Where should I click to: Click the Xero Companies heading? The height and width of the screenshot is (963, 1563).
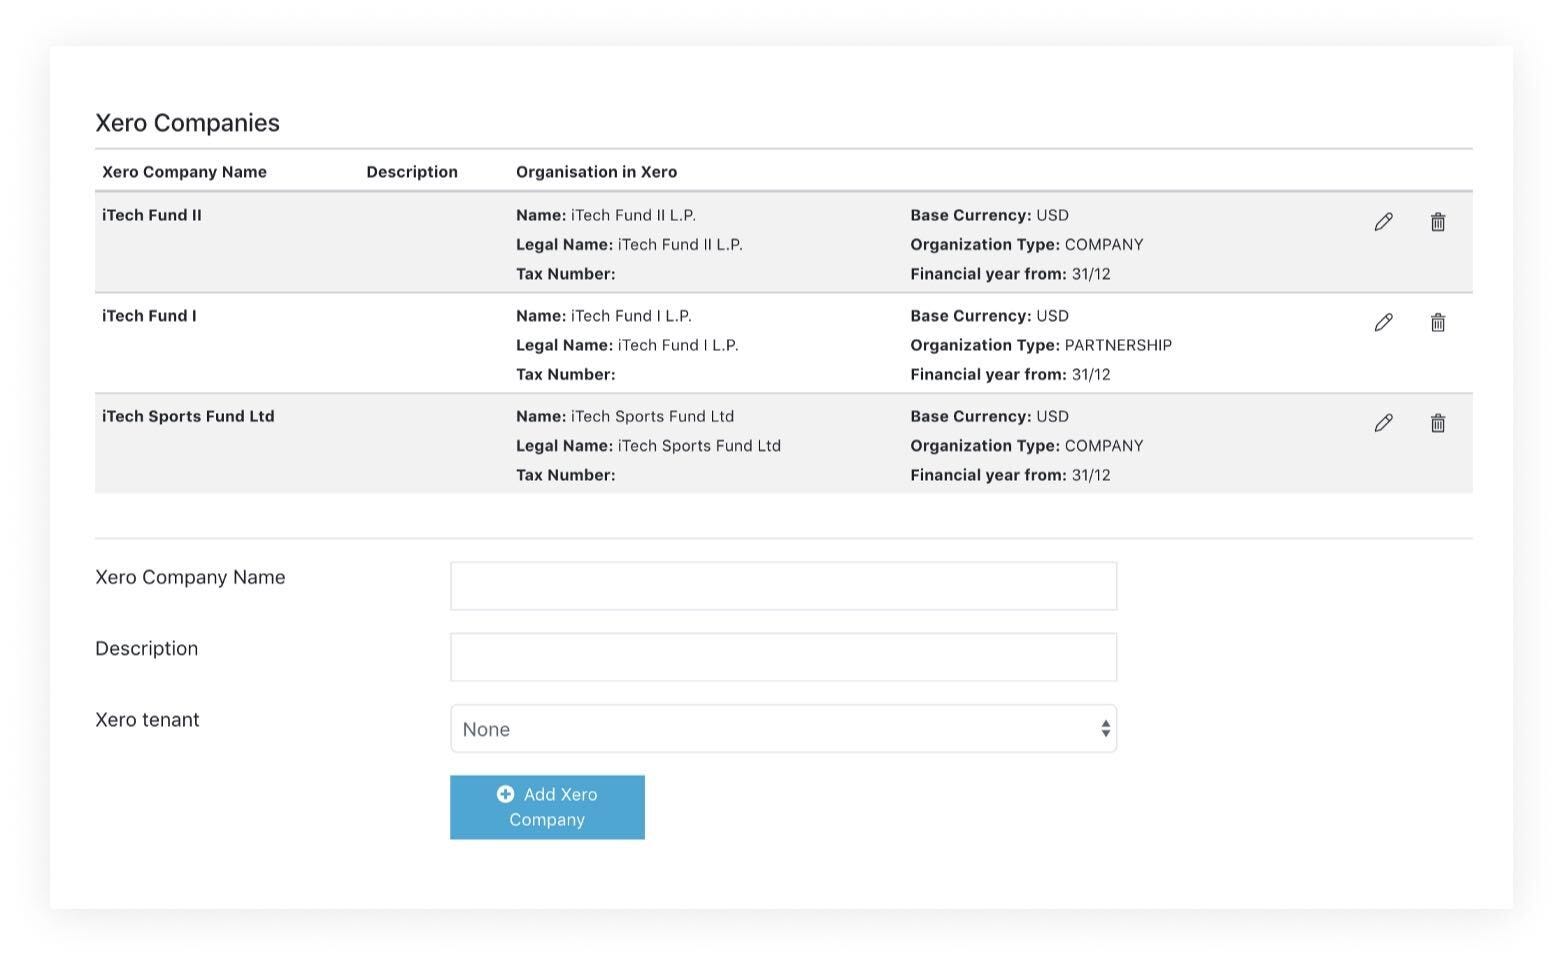pos(187,123)
